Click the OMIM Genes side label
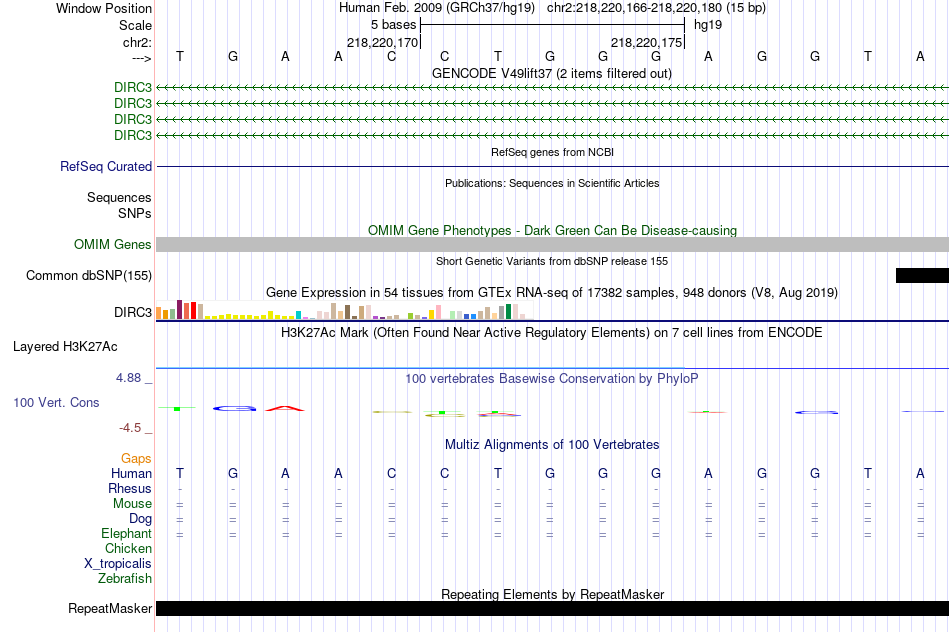 112,245
